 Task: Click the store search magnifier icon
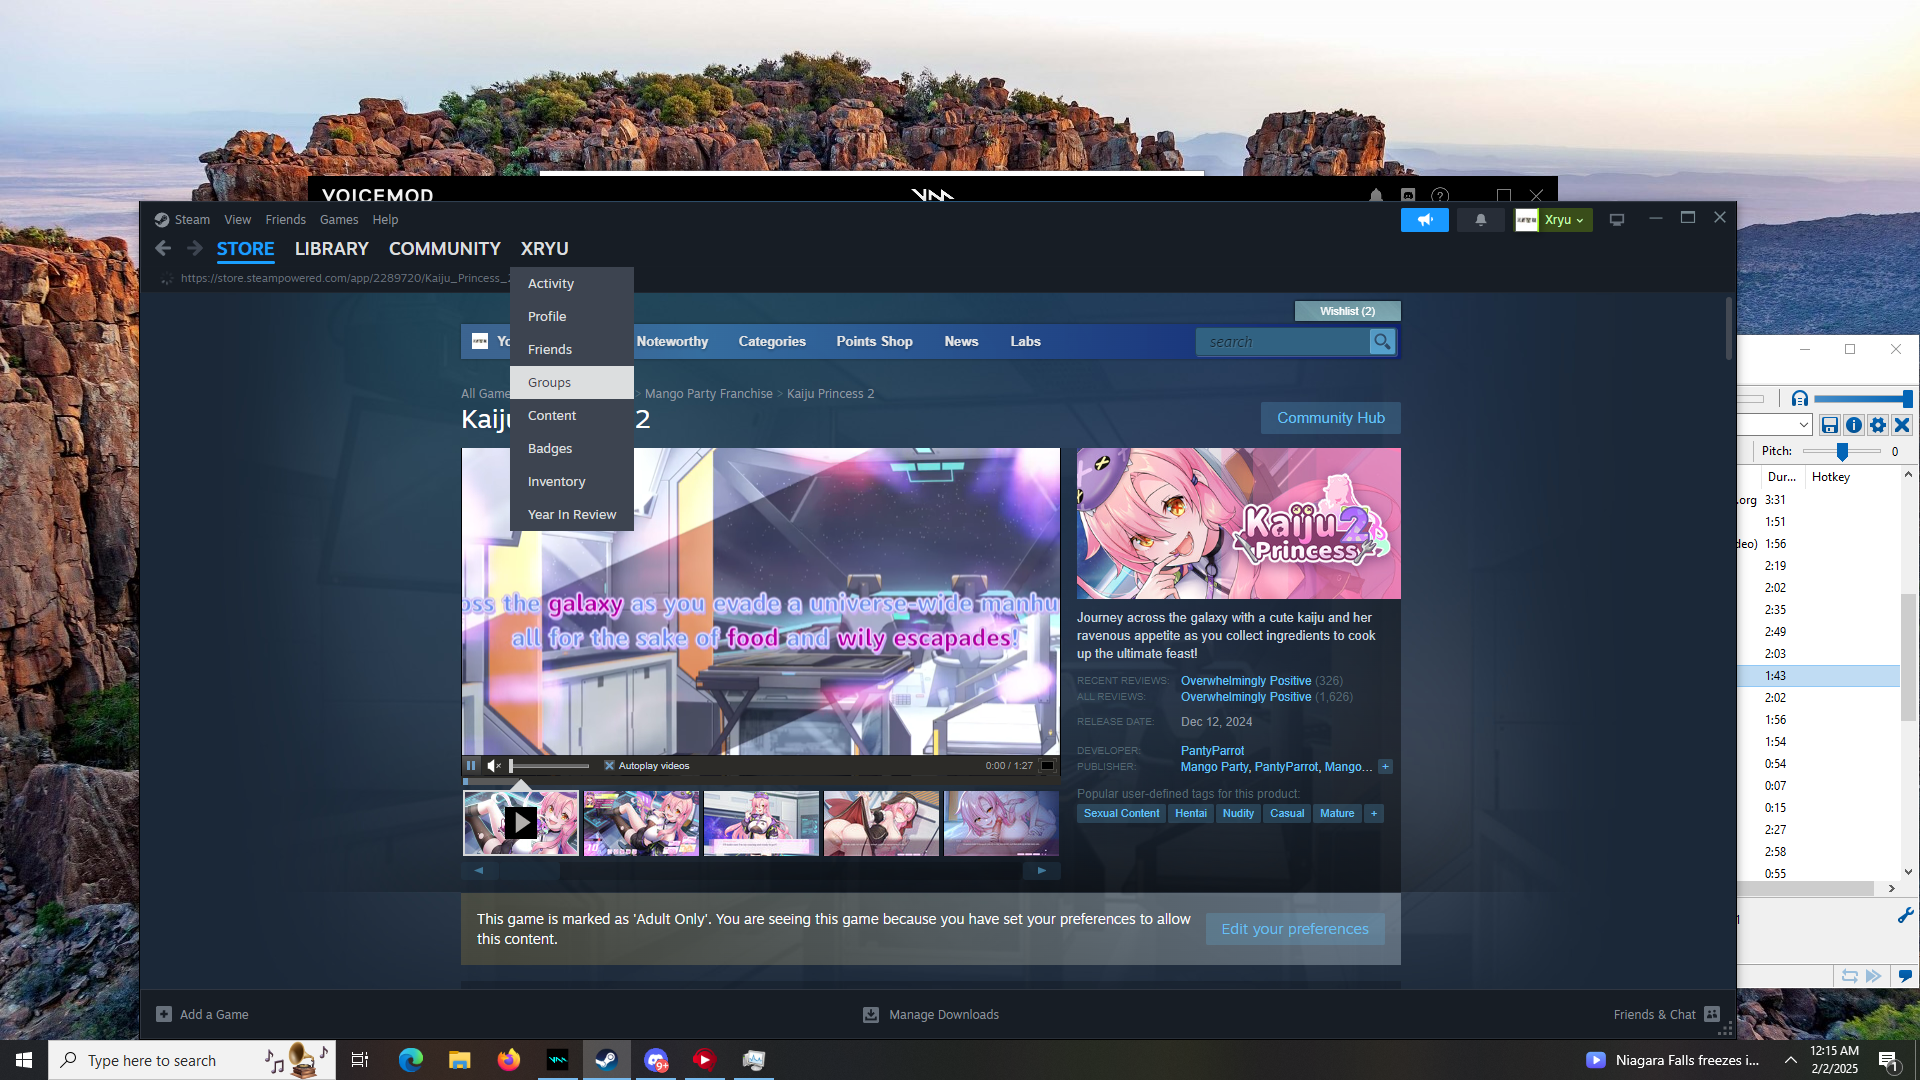coord(1382,342)
